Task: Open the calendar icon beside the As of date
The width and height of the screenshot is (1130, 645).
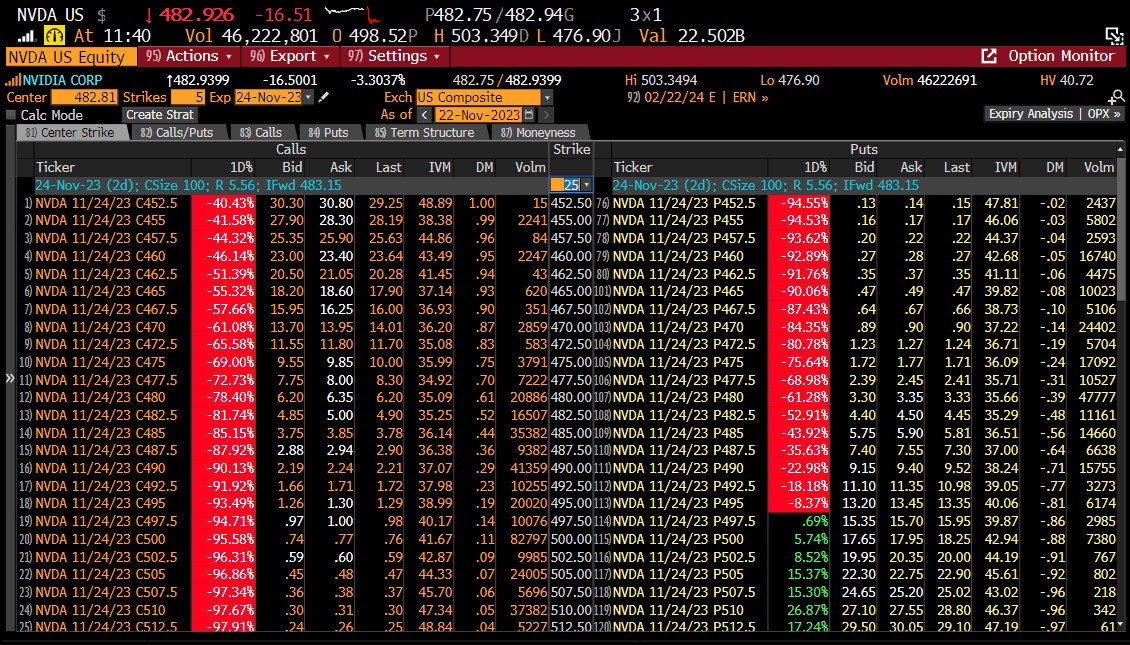Action: [x=531, y=115]
